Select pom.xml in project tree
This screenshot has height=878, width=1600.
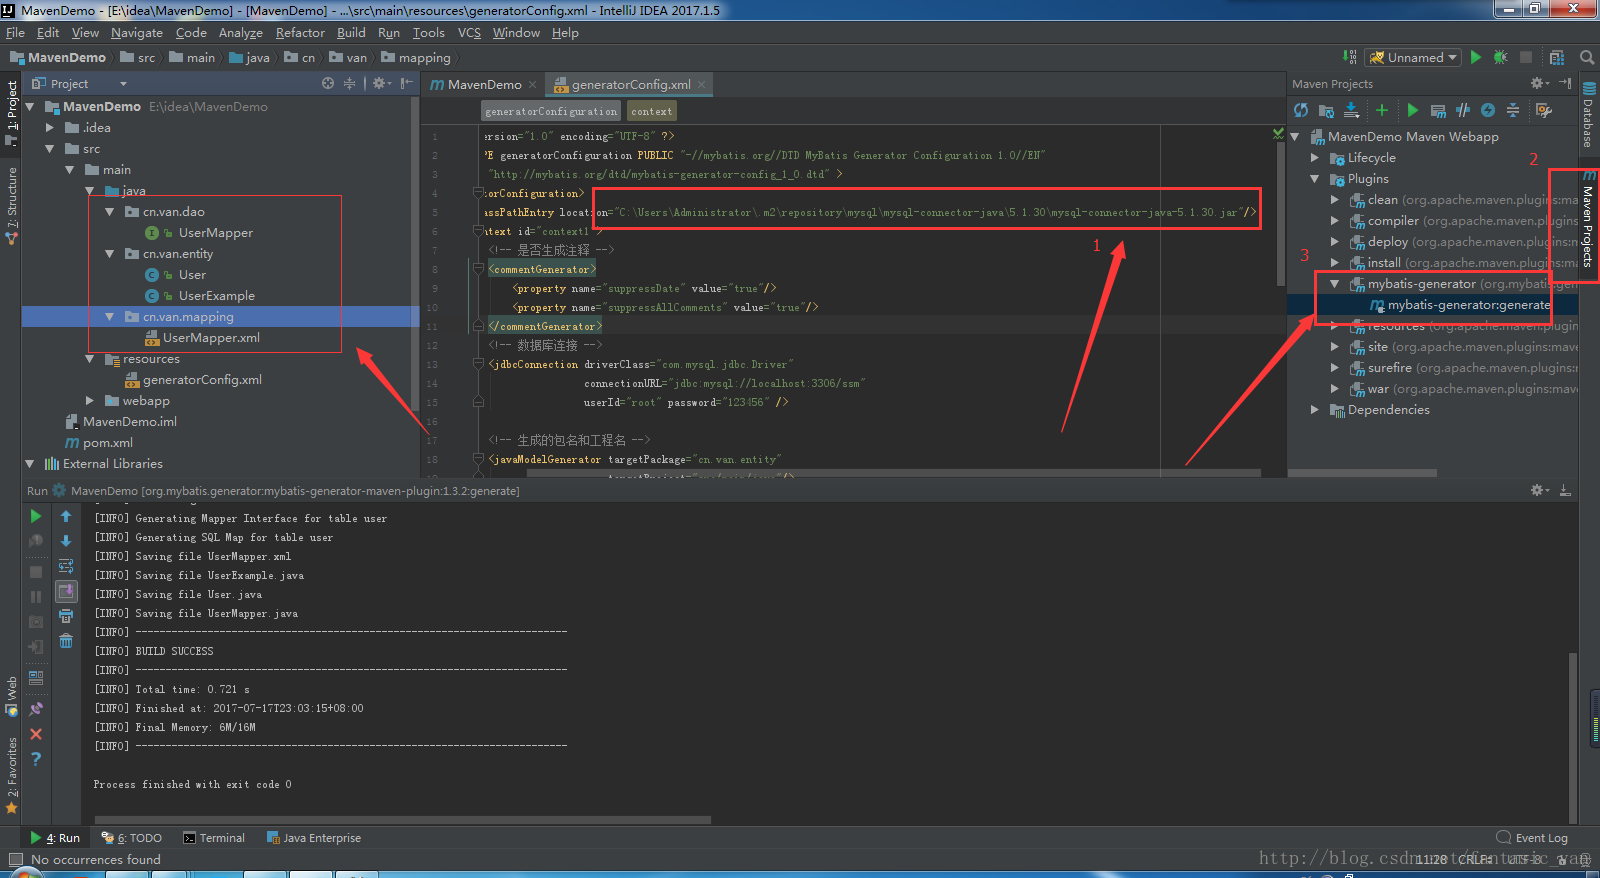[x=108, y=443]
